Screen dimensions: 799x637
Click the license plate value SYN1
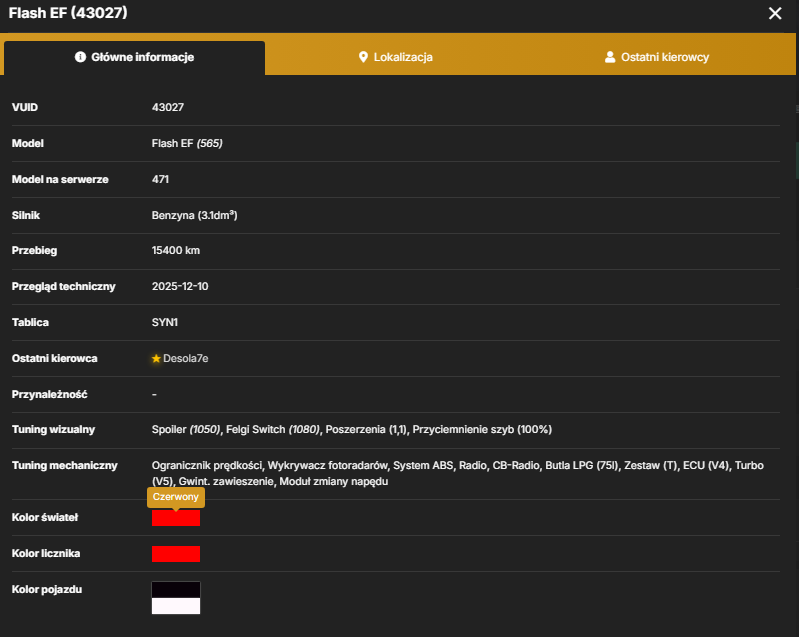tap(165, 323)
